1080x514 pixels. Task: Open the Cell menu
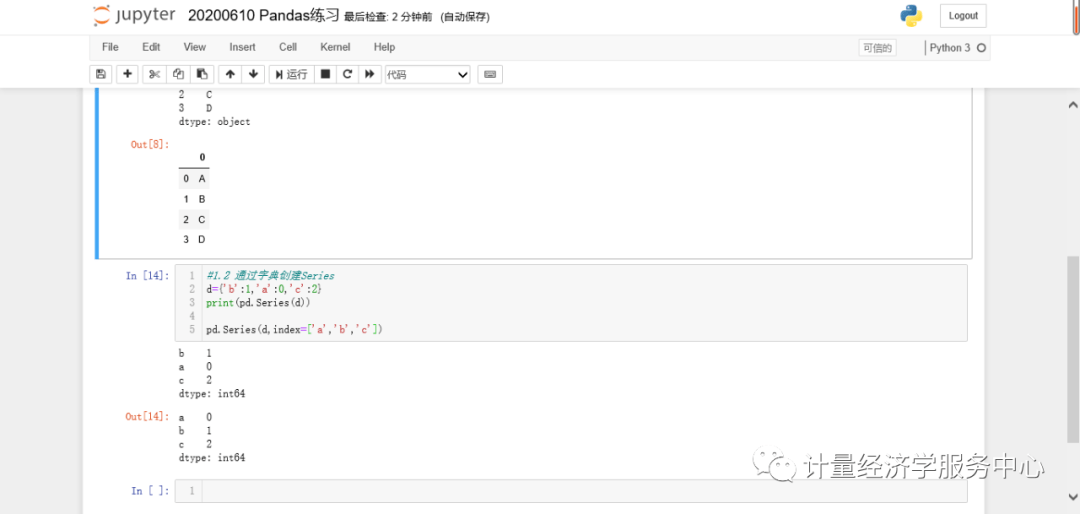[x=288, y=47]
